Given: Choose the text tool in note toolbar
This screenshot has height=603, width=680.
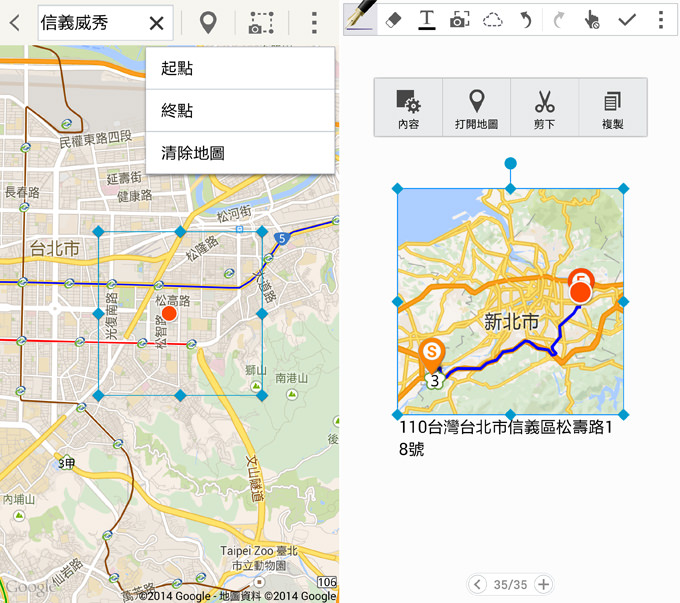Looking at the screenshot, I should point(427,20).
